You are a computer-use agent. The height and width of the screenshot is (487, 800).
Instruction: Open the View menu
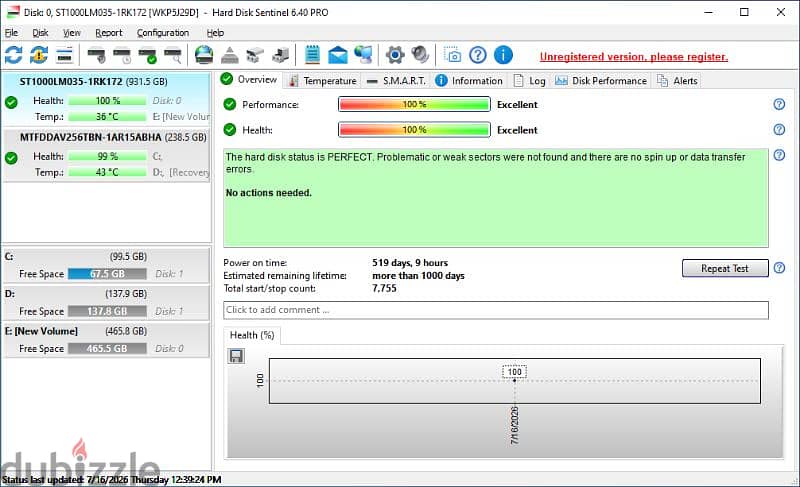point(71,33)
